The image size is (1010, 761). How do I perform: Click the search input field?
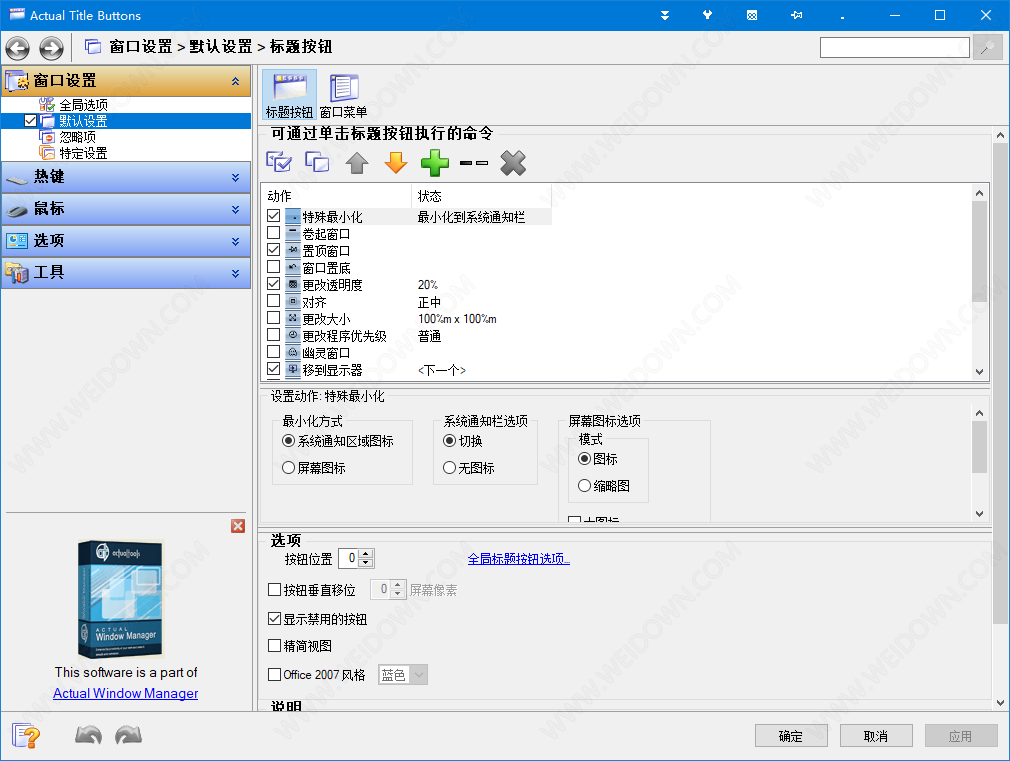894,48
